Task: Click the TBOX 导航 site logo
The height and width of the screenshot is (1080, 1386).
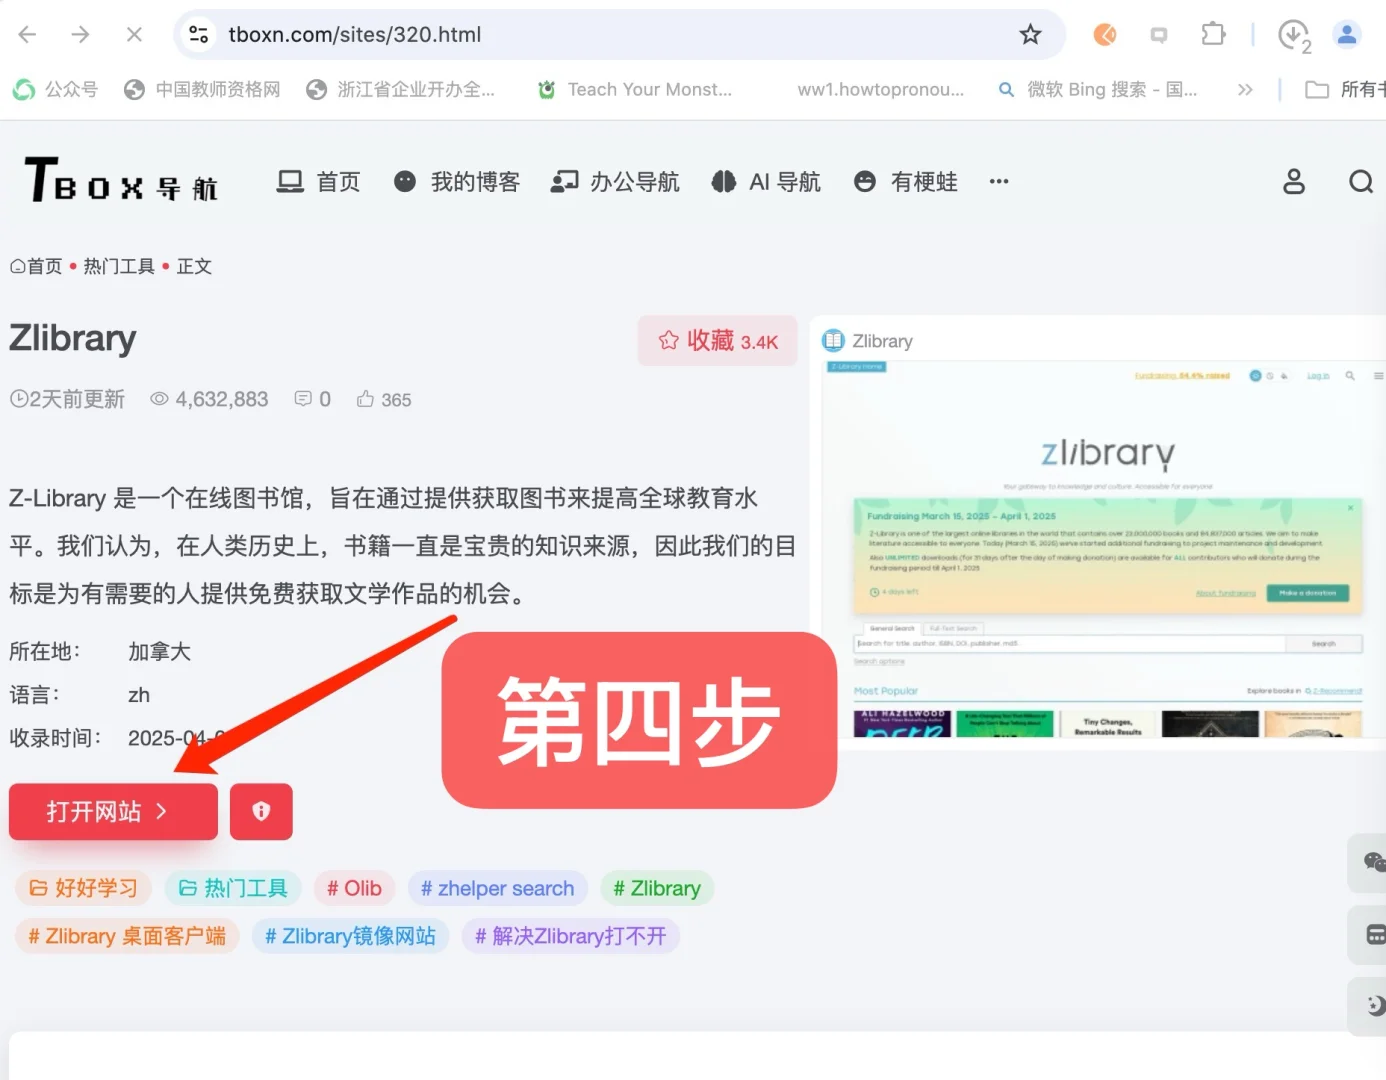Action: (x=121, y=181)
